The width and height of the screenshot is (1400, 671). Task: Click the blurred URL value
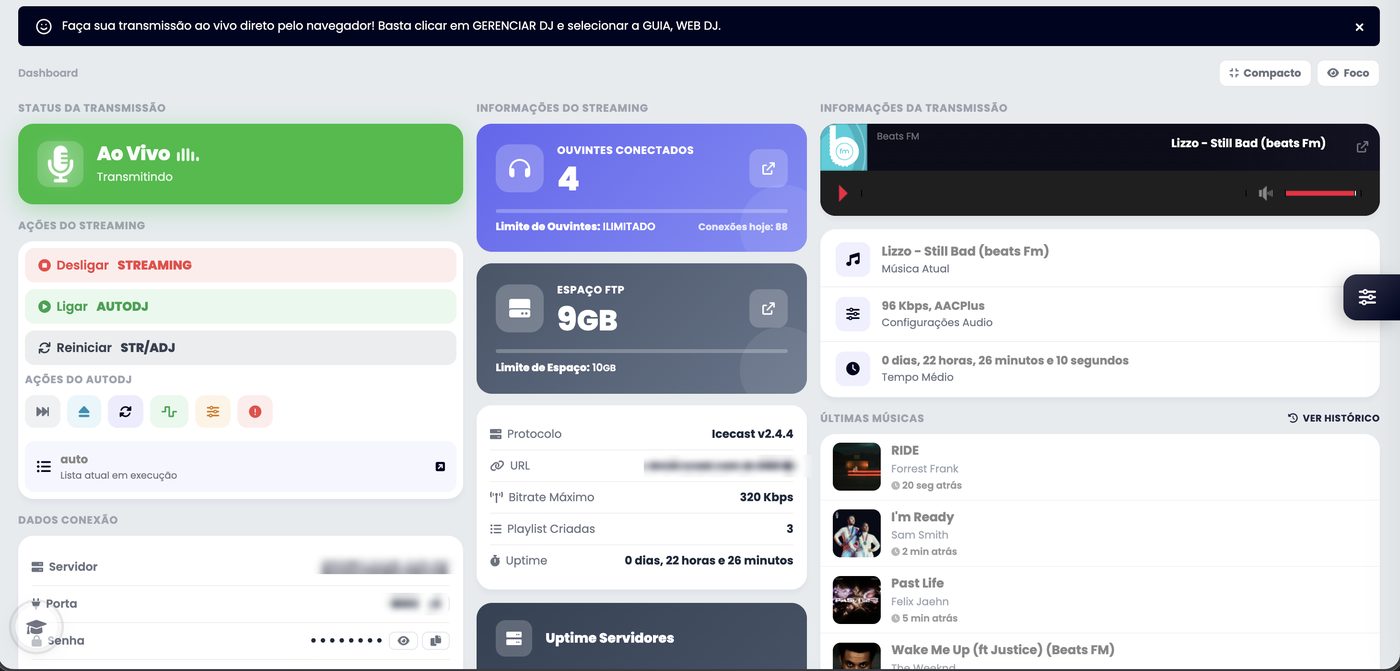pos(720,466)
